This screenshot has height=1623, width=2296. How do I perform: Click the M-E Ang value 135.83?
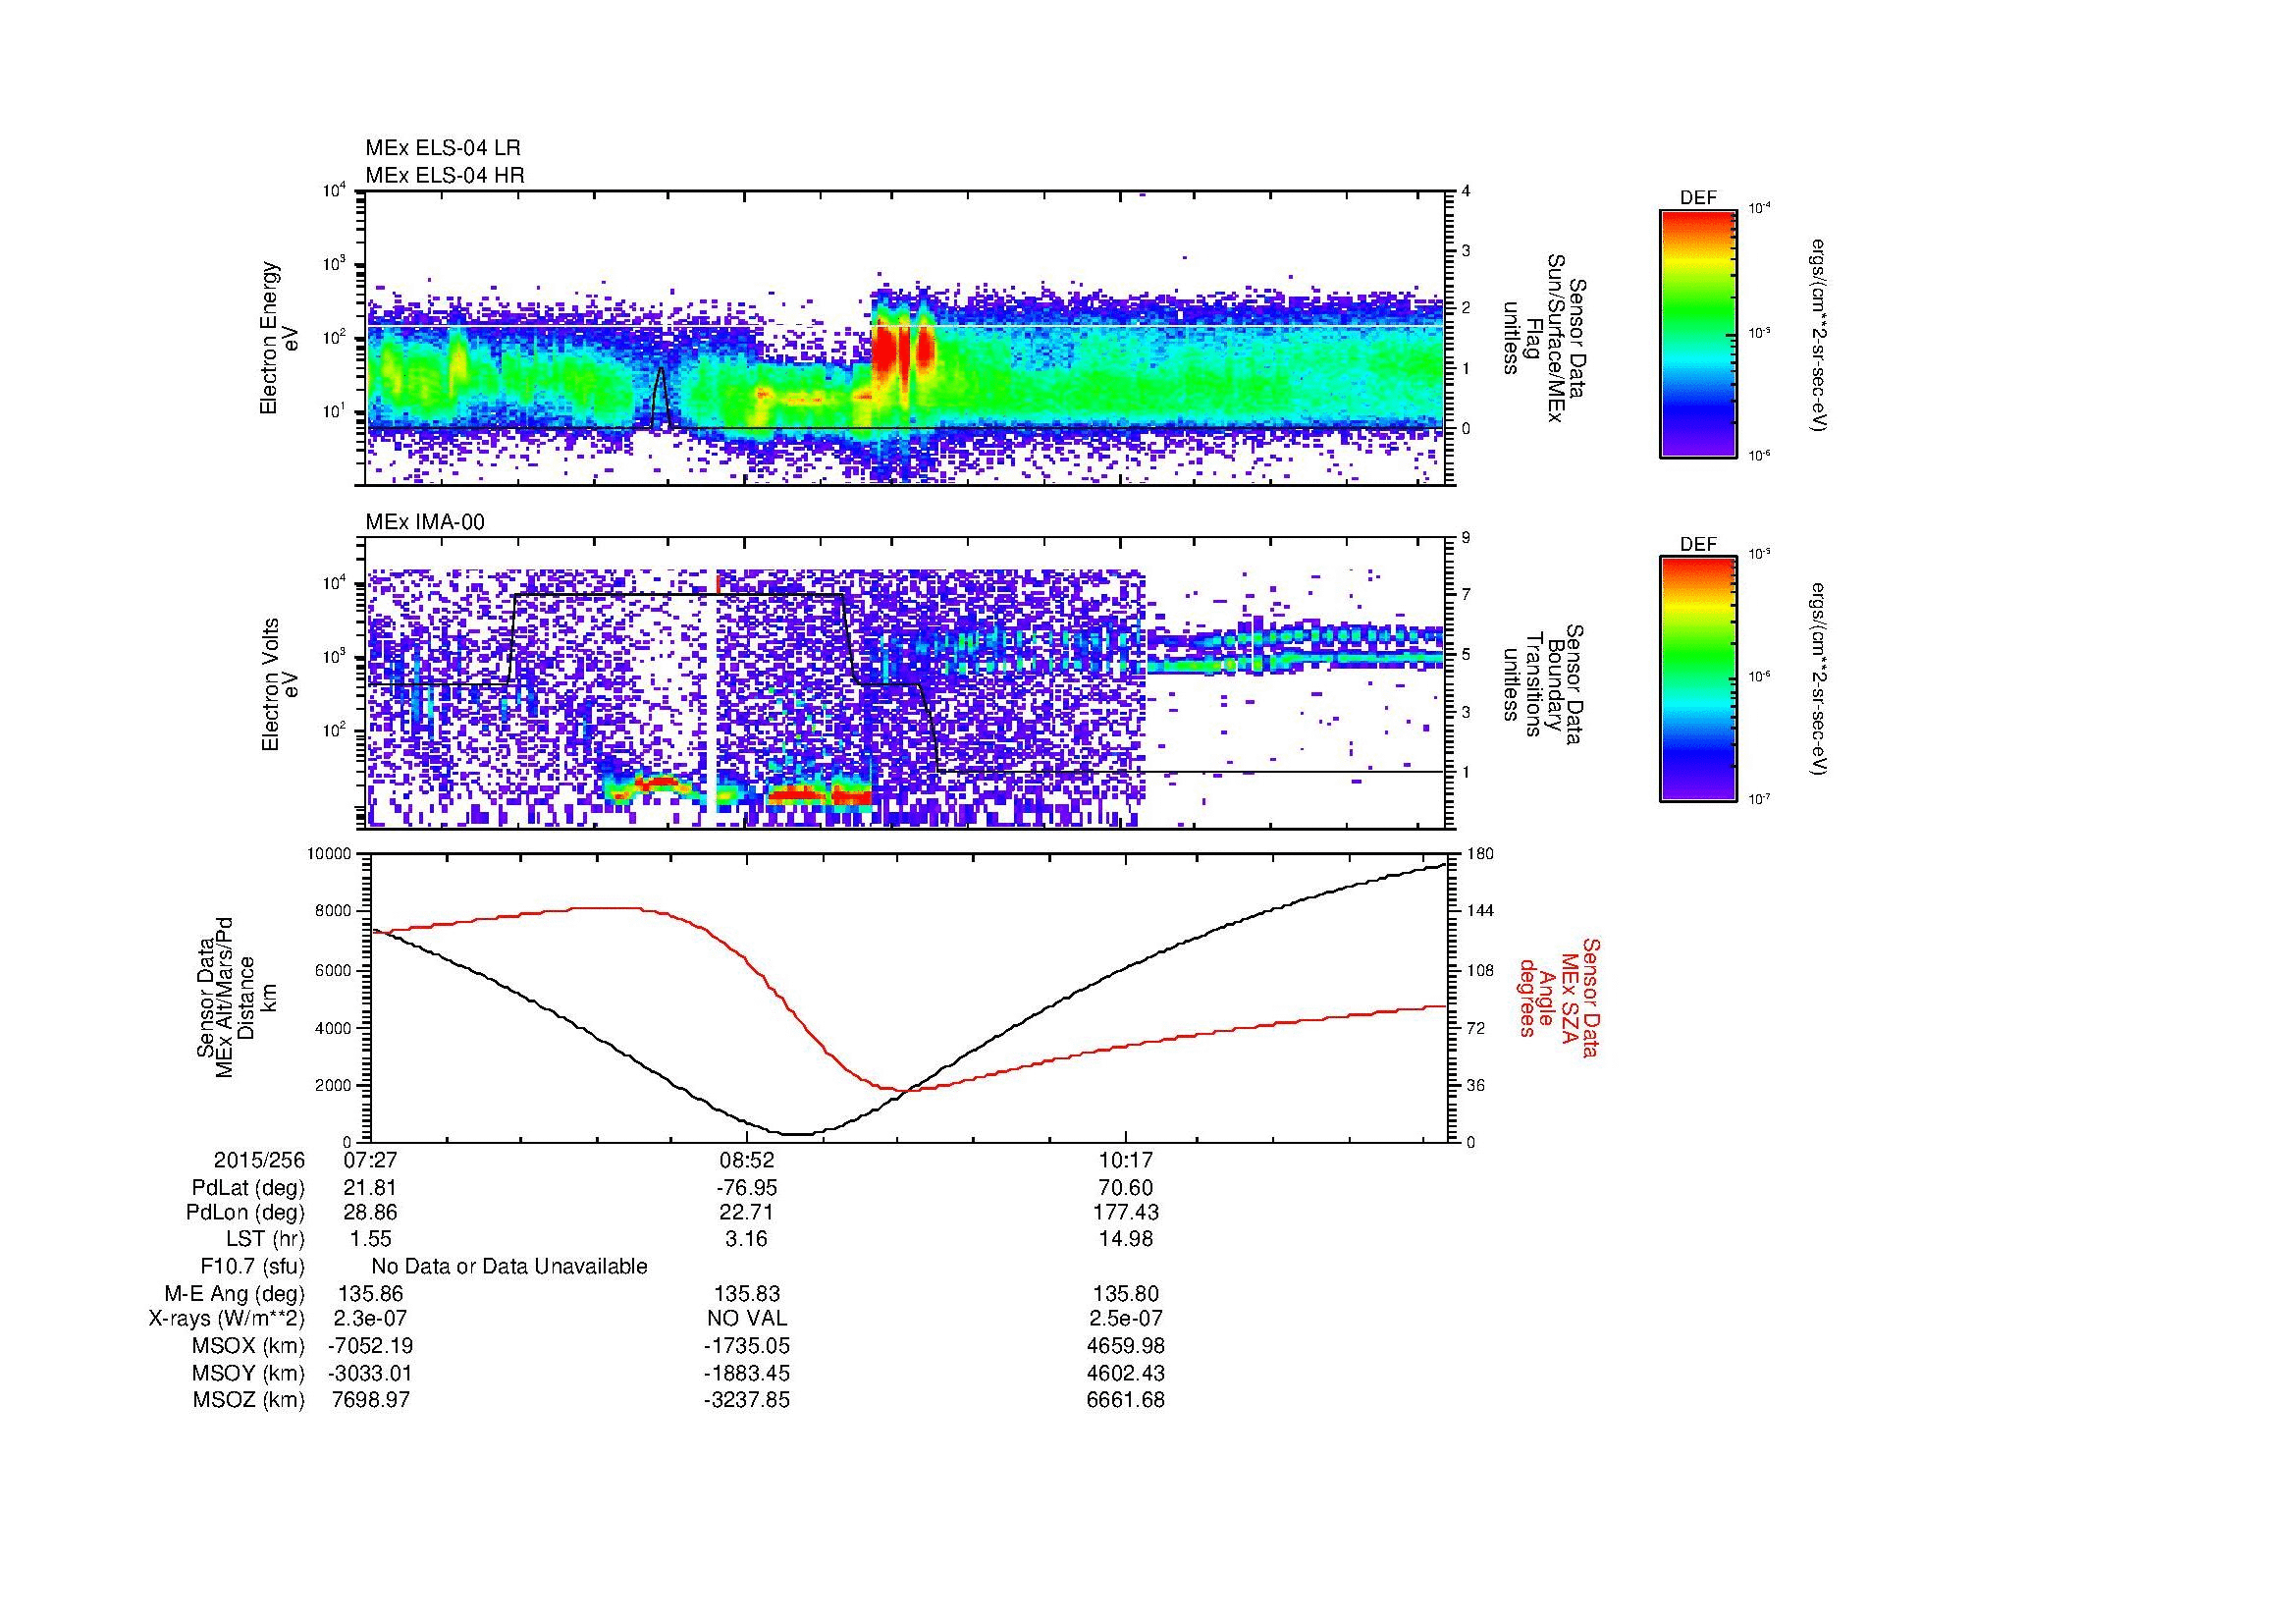pos(747,1293)
